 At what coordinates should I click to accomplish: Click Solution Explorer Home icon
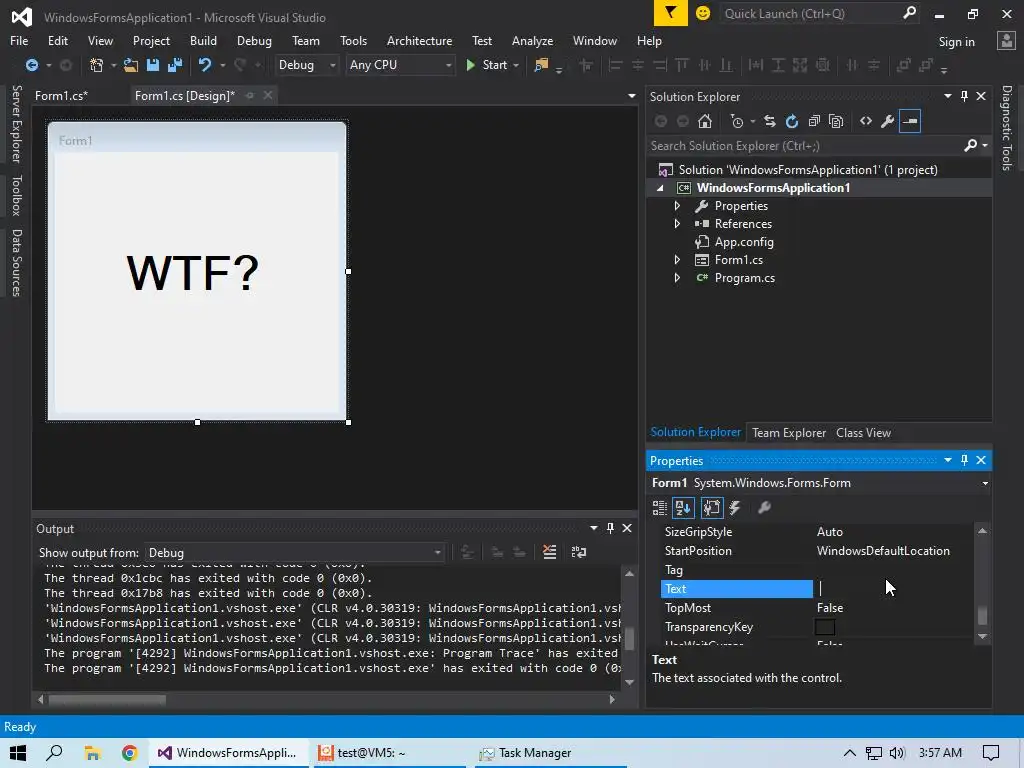[x=705, y=121]
